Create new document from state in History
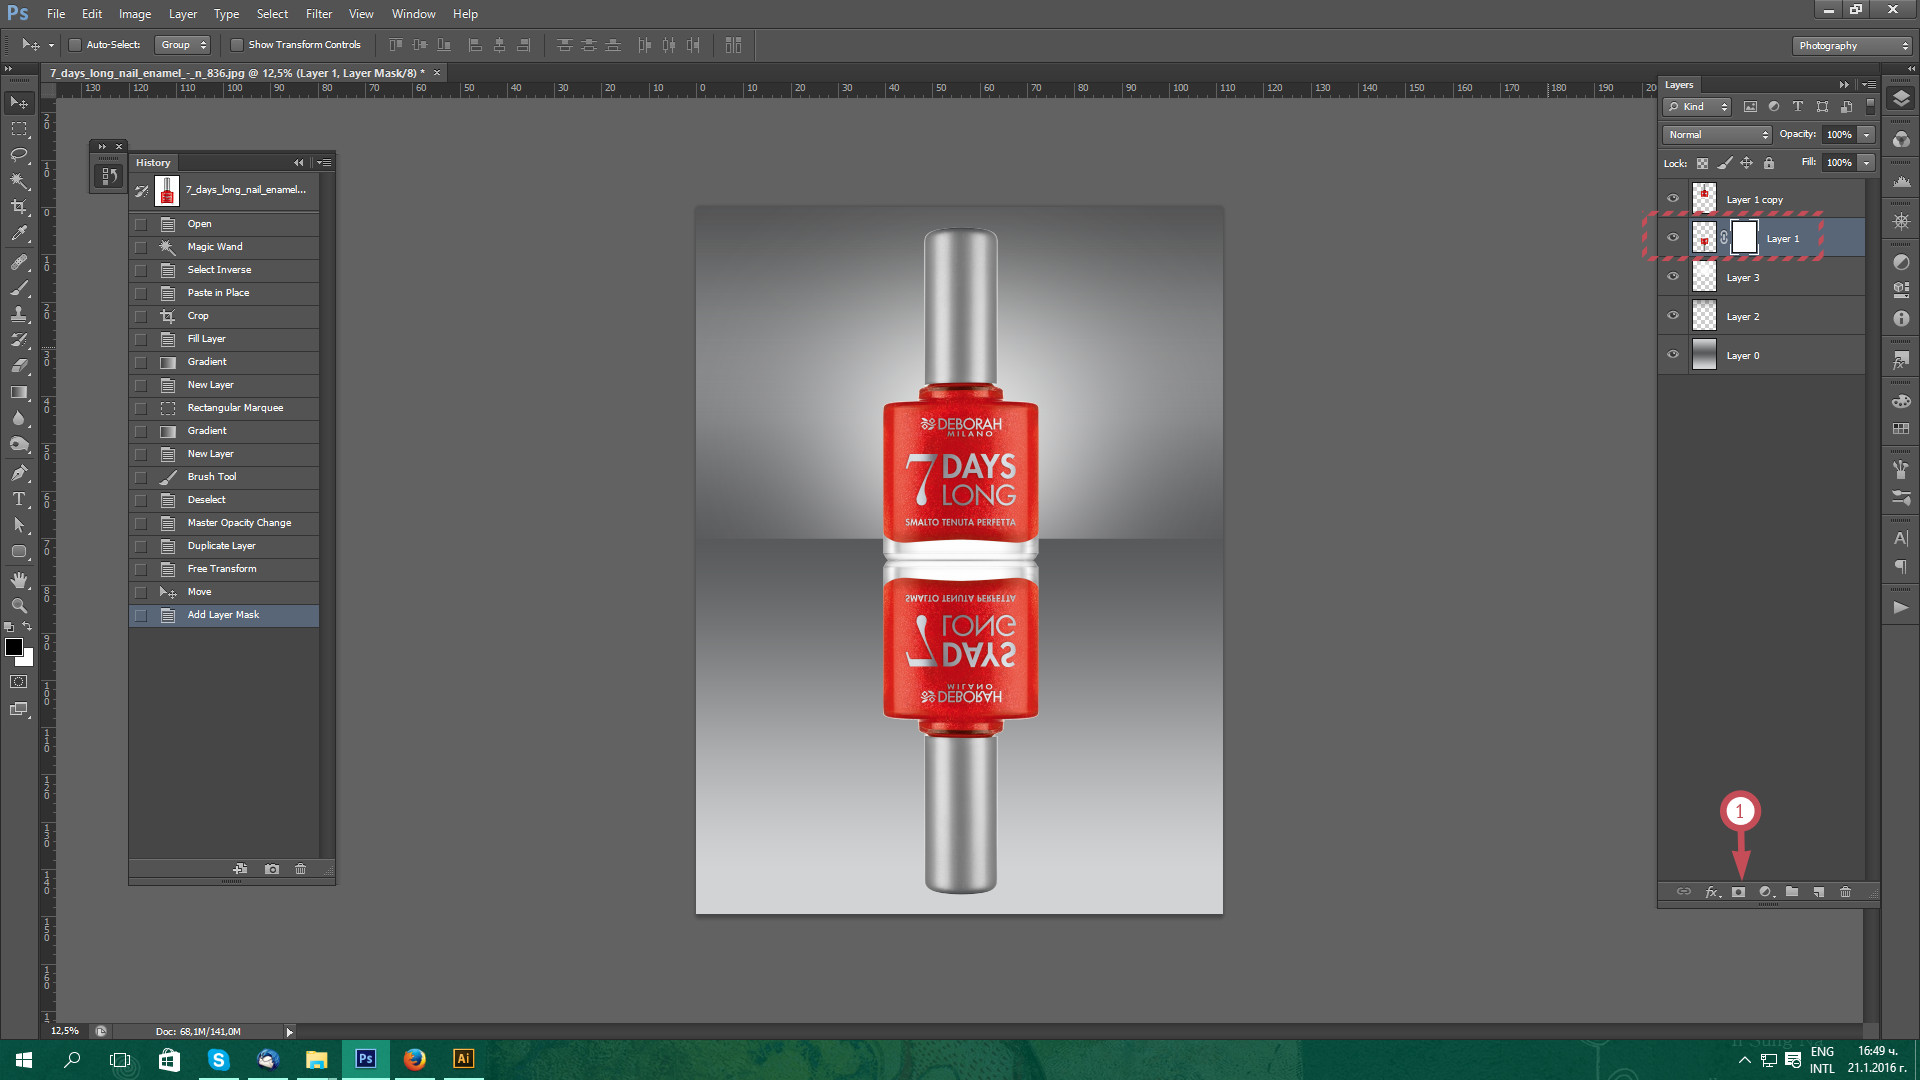The width and height of the screenshot is (1920, 1080). pyautogui.click(x=240, y=869)
